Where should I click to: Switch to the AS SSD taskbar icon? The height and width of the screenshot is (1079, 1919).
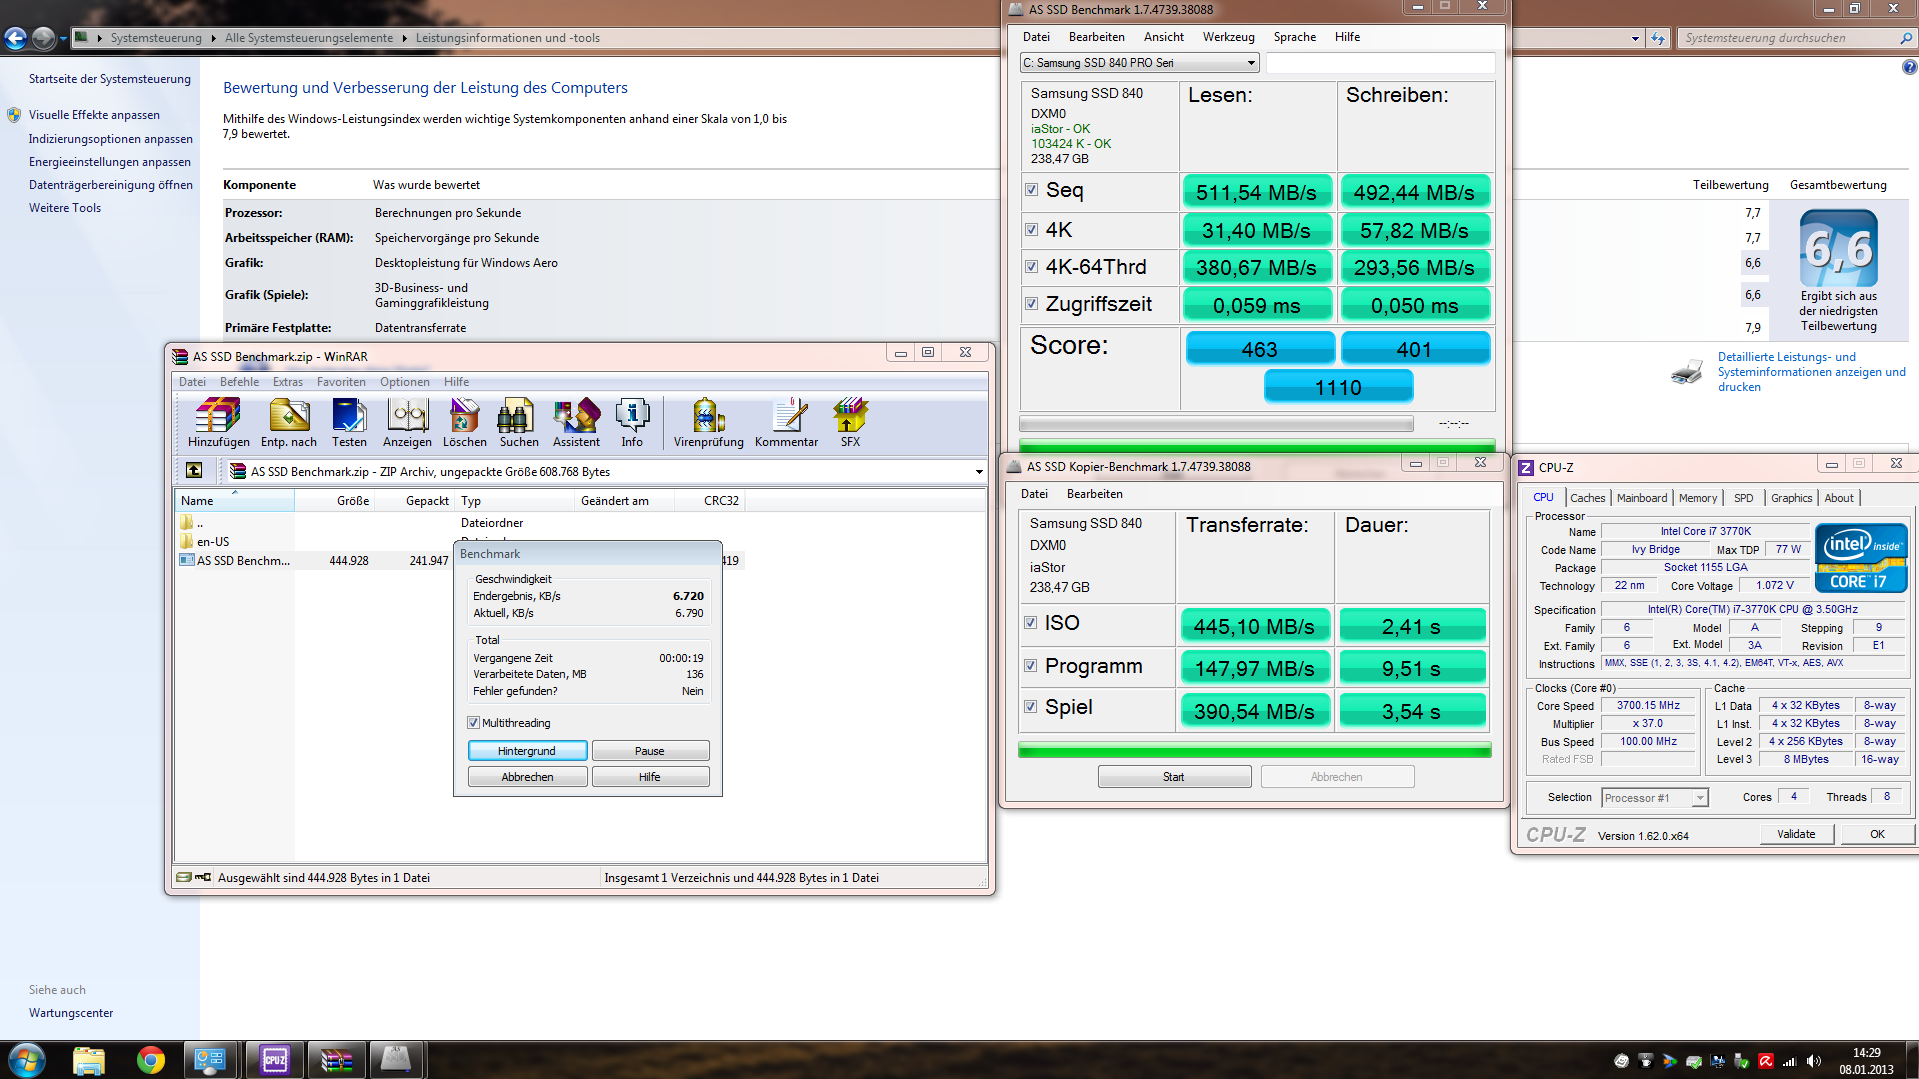[397, 1059]
